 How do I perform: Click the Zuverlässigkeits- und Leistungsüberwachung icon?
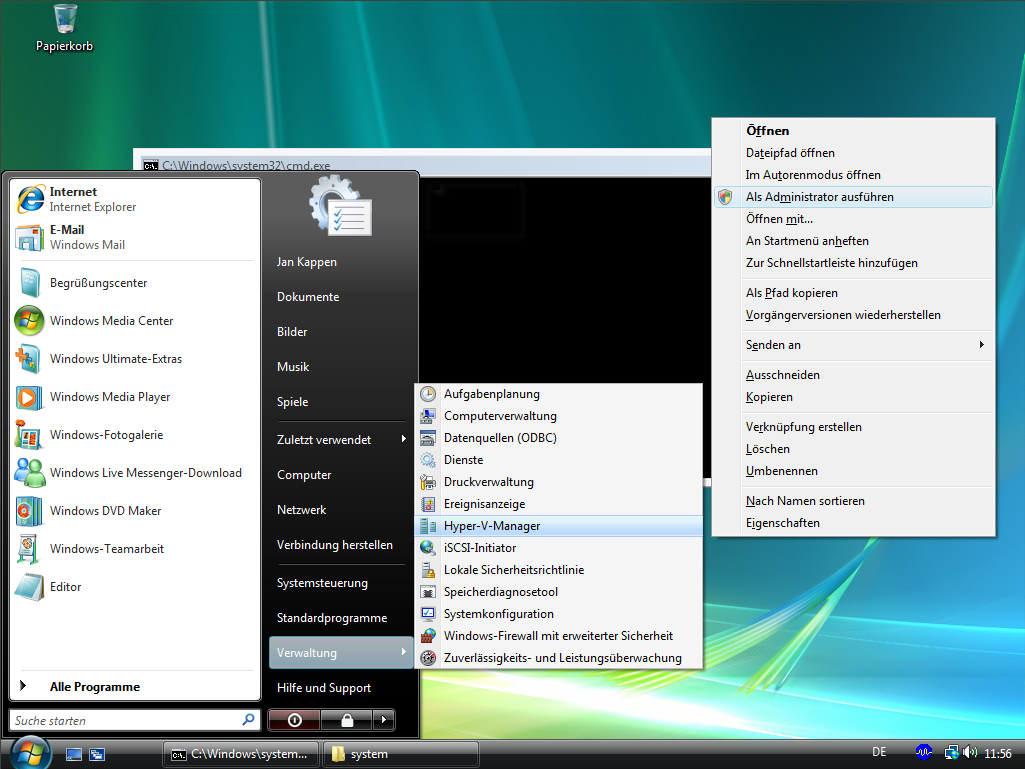[428, 658]
